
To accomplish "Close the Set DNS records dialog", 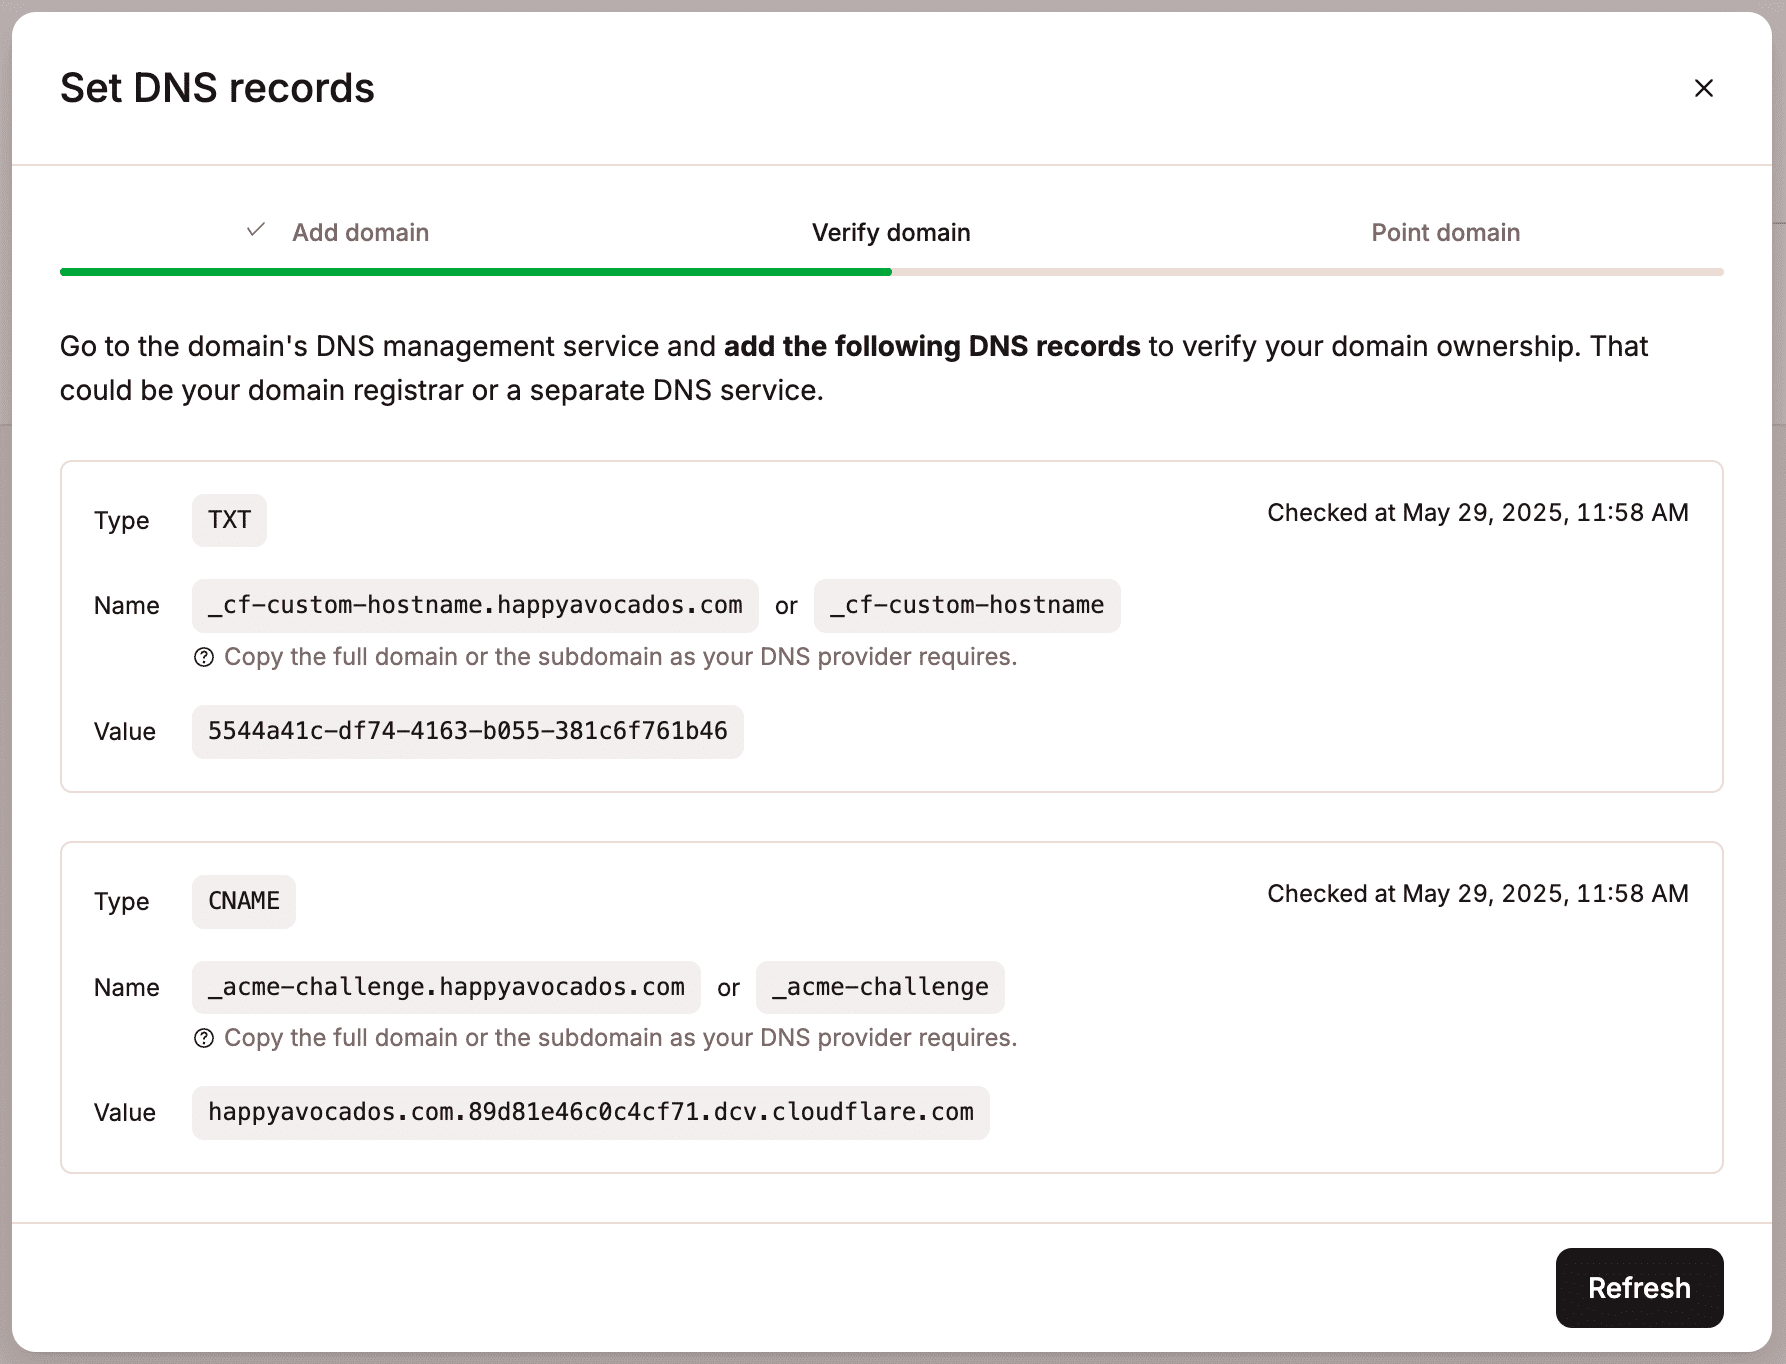I will click(x=1703, y=88).
